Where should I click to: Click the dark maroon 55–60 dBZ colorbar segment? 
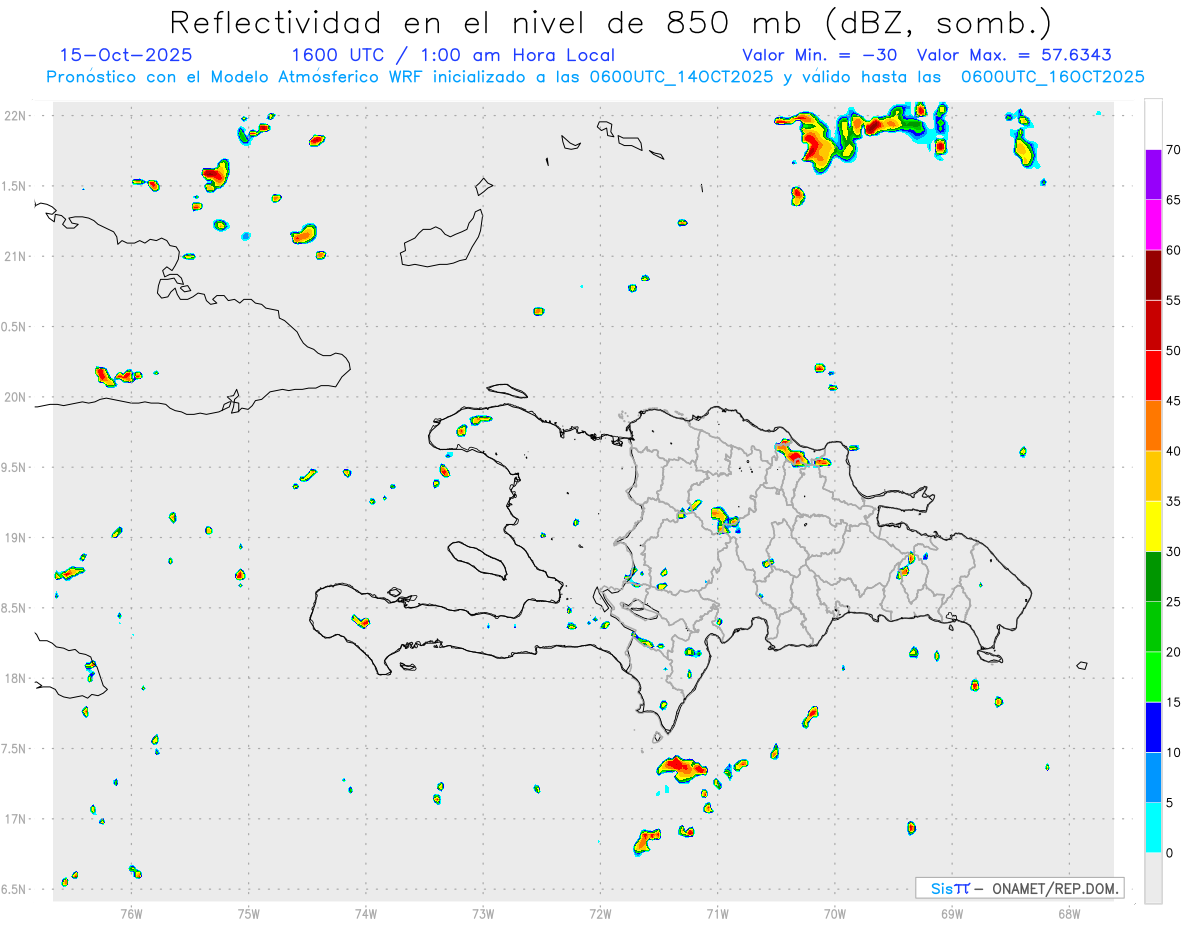tap(1153, 275)
